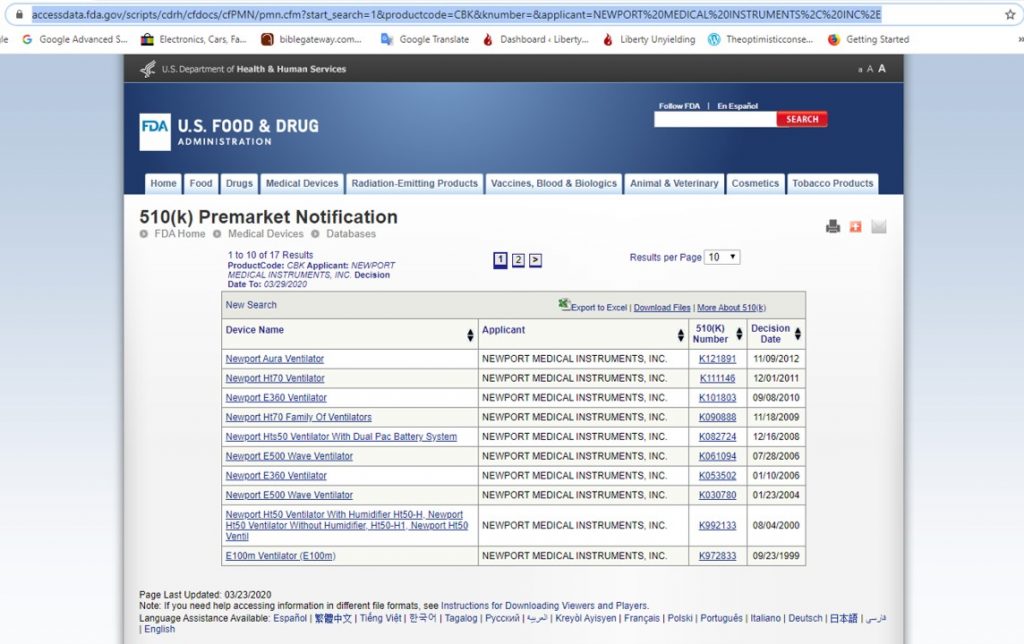This screenshot has width=1024, height=644.
Task: Click Instructions for Downloading Viewers link
Action: [545, 606]
